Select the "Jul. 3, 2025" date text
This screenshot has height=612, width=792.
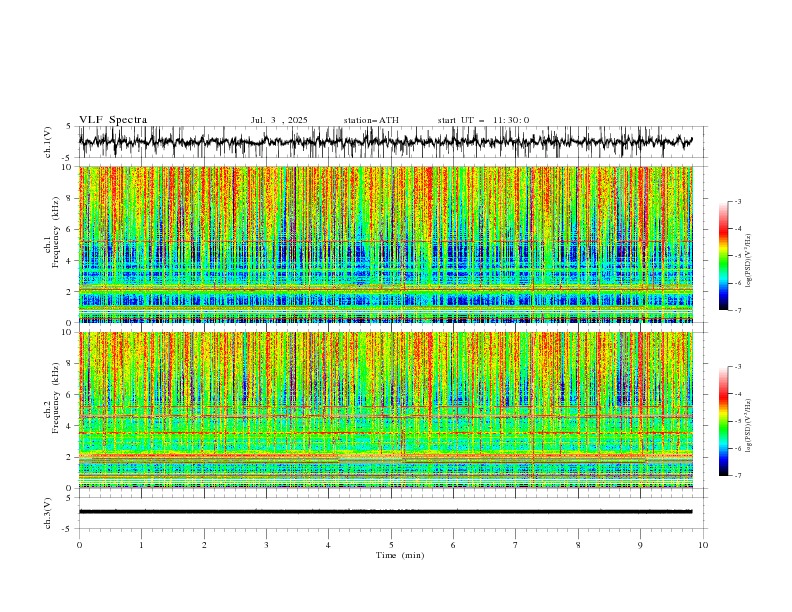279,120
